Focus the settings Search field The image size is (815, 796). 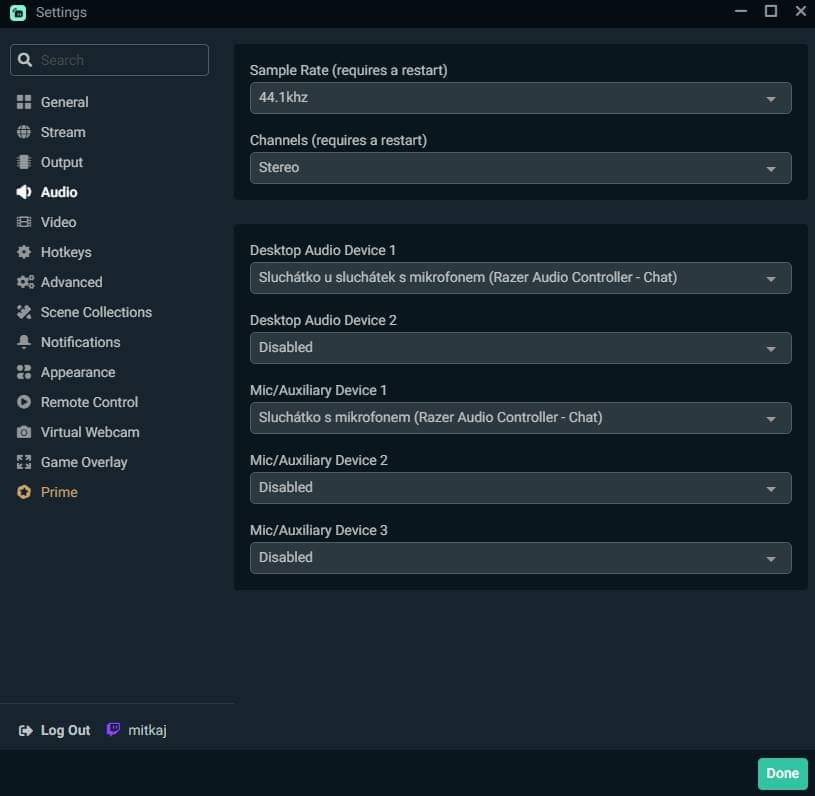click(x=120, y=60)
